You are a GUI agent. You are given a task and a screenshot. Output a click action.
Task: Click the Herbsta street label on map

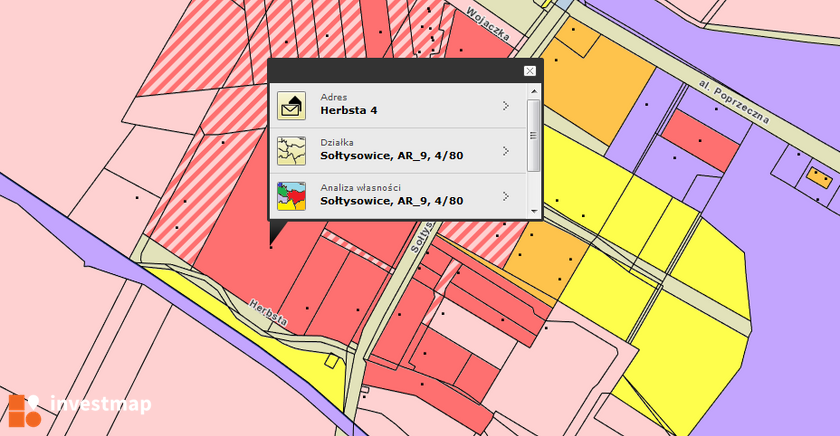[269, 313]
